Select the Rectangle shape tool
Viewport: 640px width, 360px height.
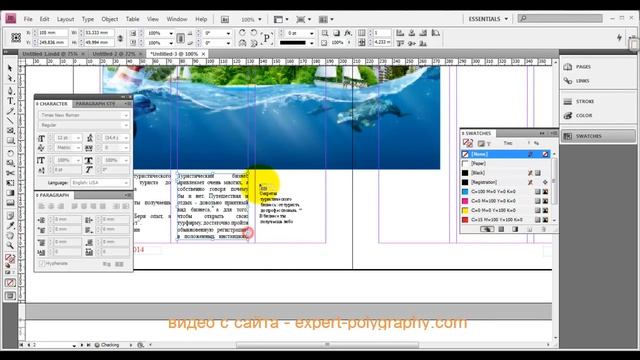[x=10, y=141]
